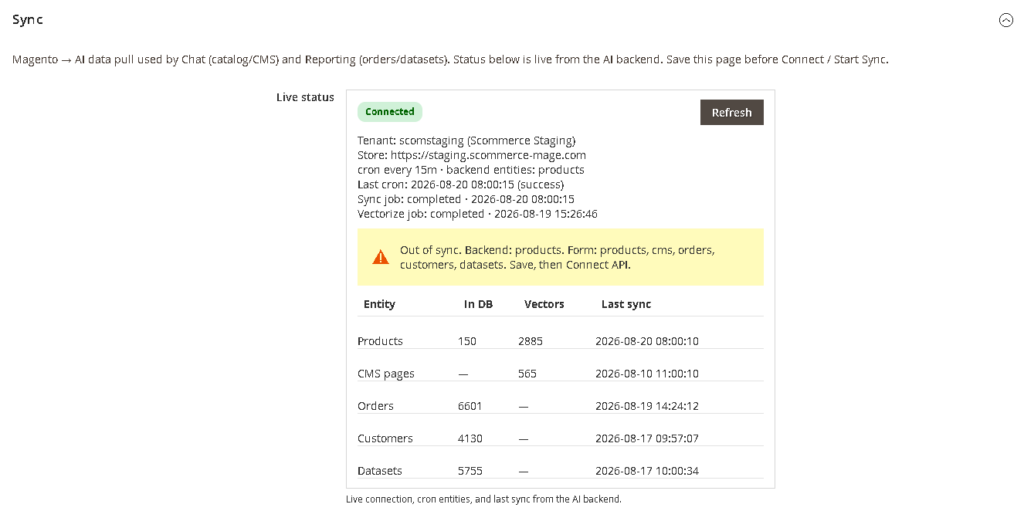Click the Vectors column header
The height and width of the screenshot is (511, 1024).
544,304
